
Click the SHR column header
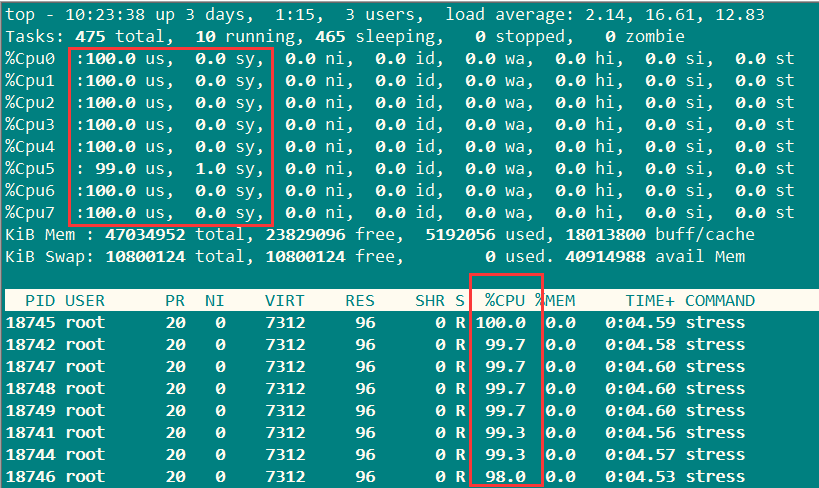[x=430, y=300]
